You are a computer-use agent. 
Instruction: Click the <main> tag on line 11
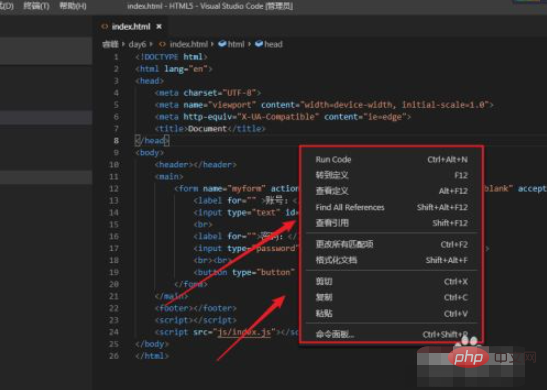click(x=169, y=177)
